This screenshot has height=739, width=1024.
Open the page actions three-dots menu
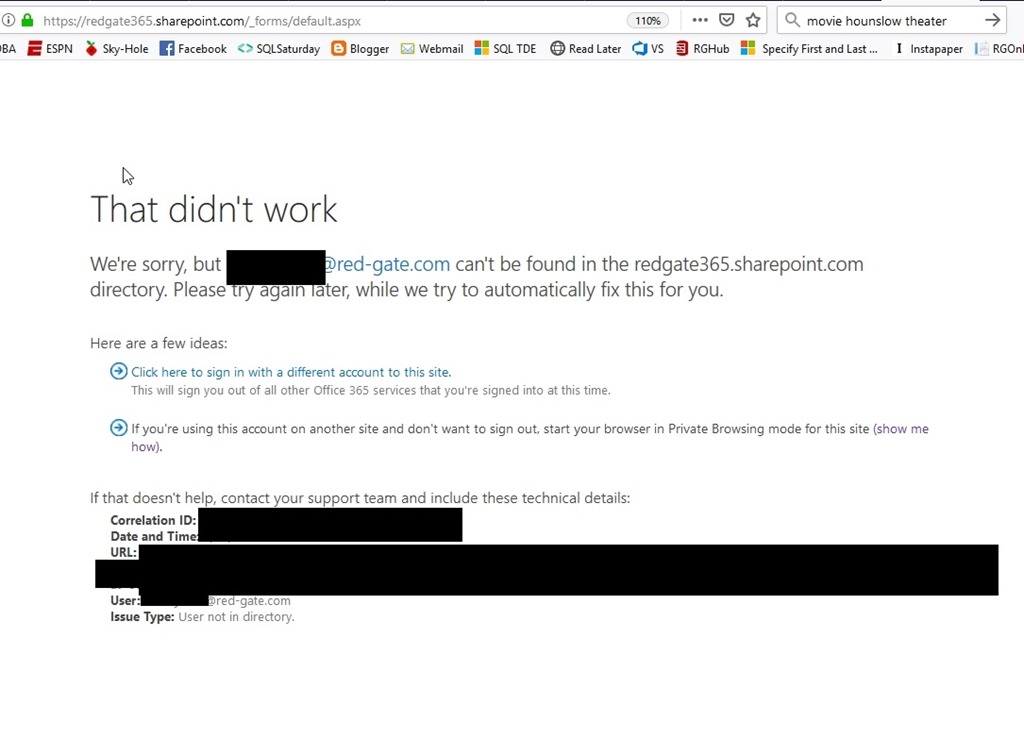click(700, 20)
